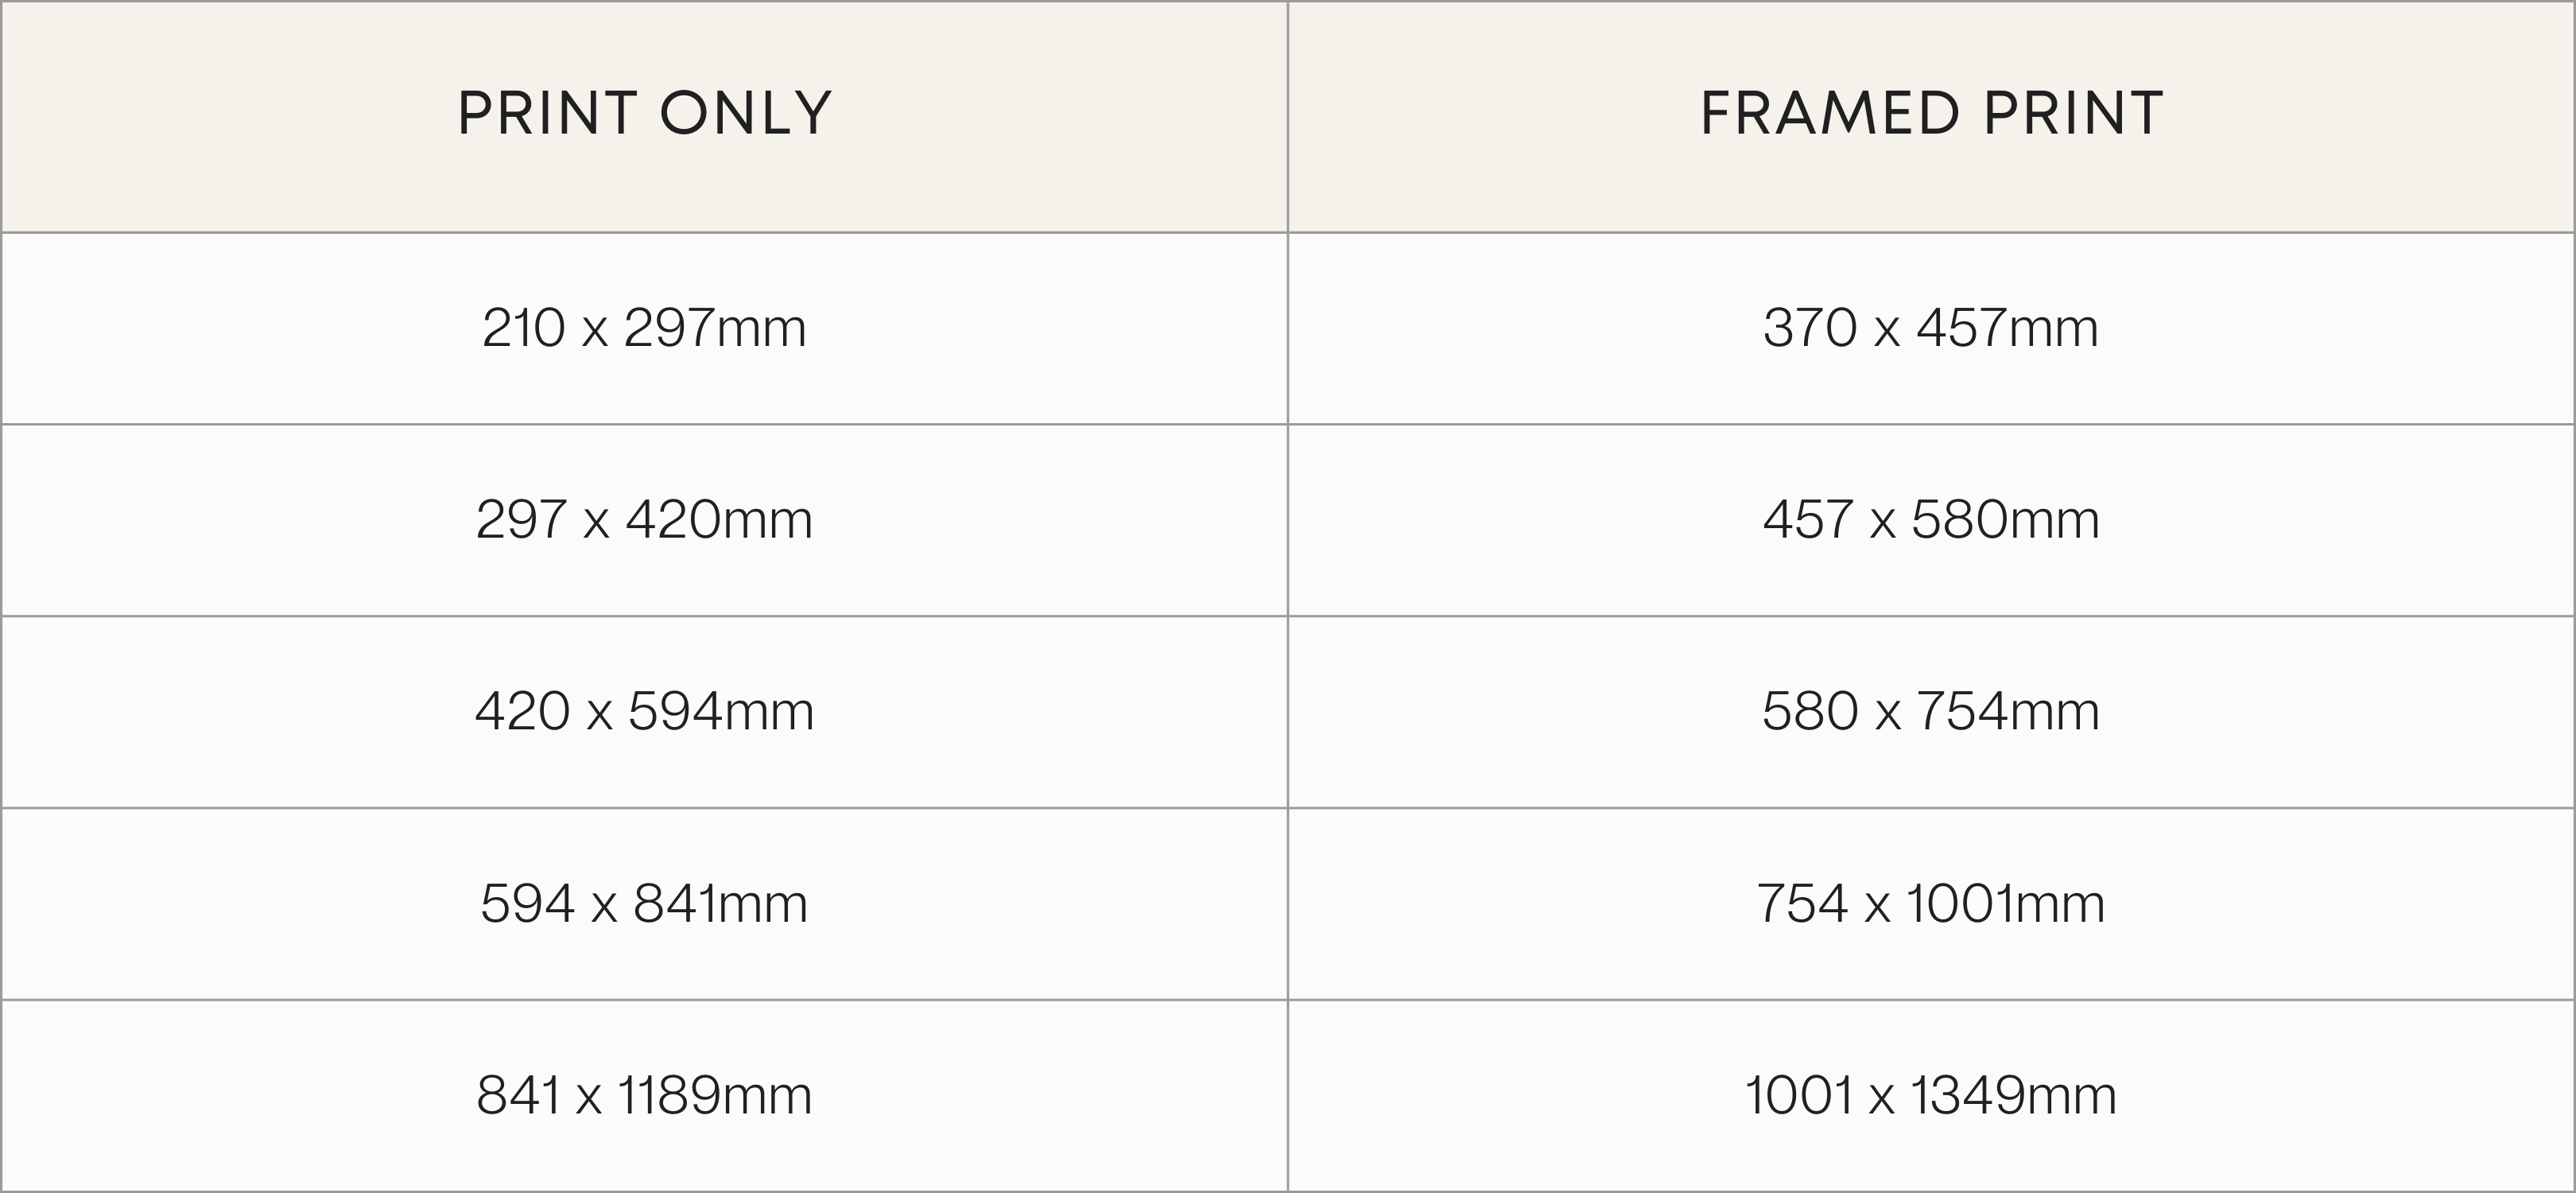The width and height of the screenshot is (2576, 1193).
Task: Select the 210 x 297mm print size cell
Action: 644,328
